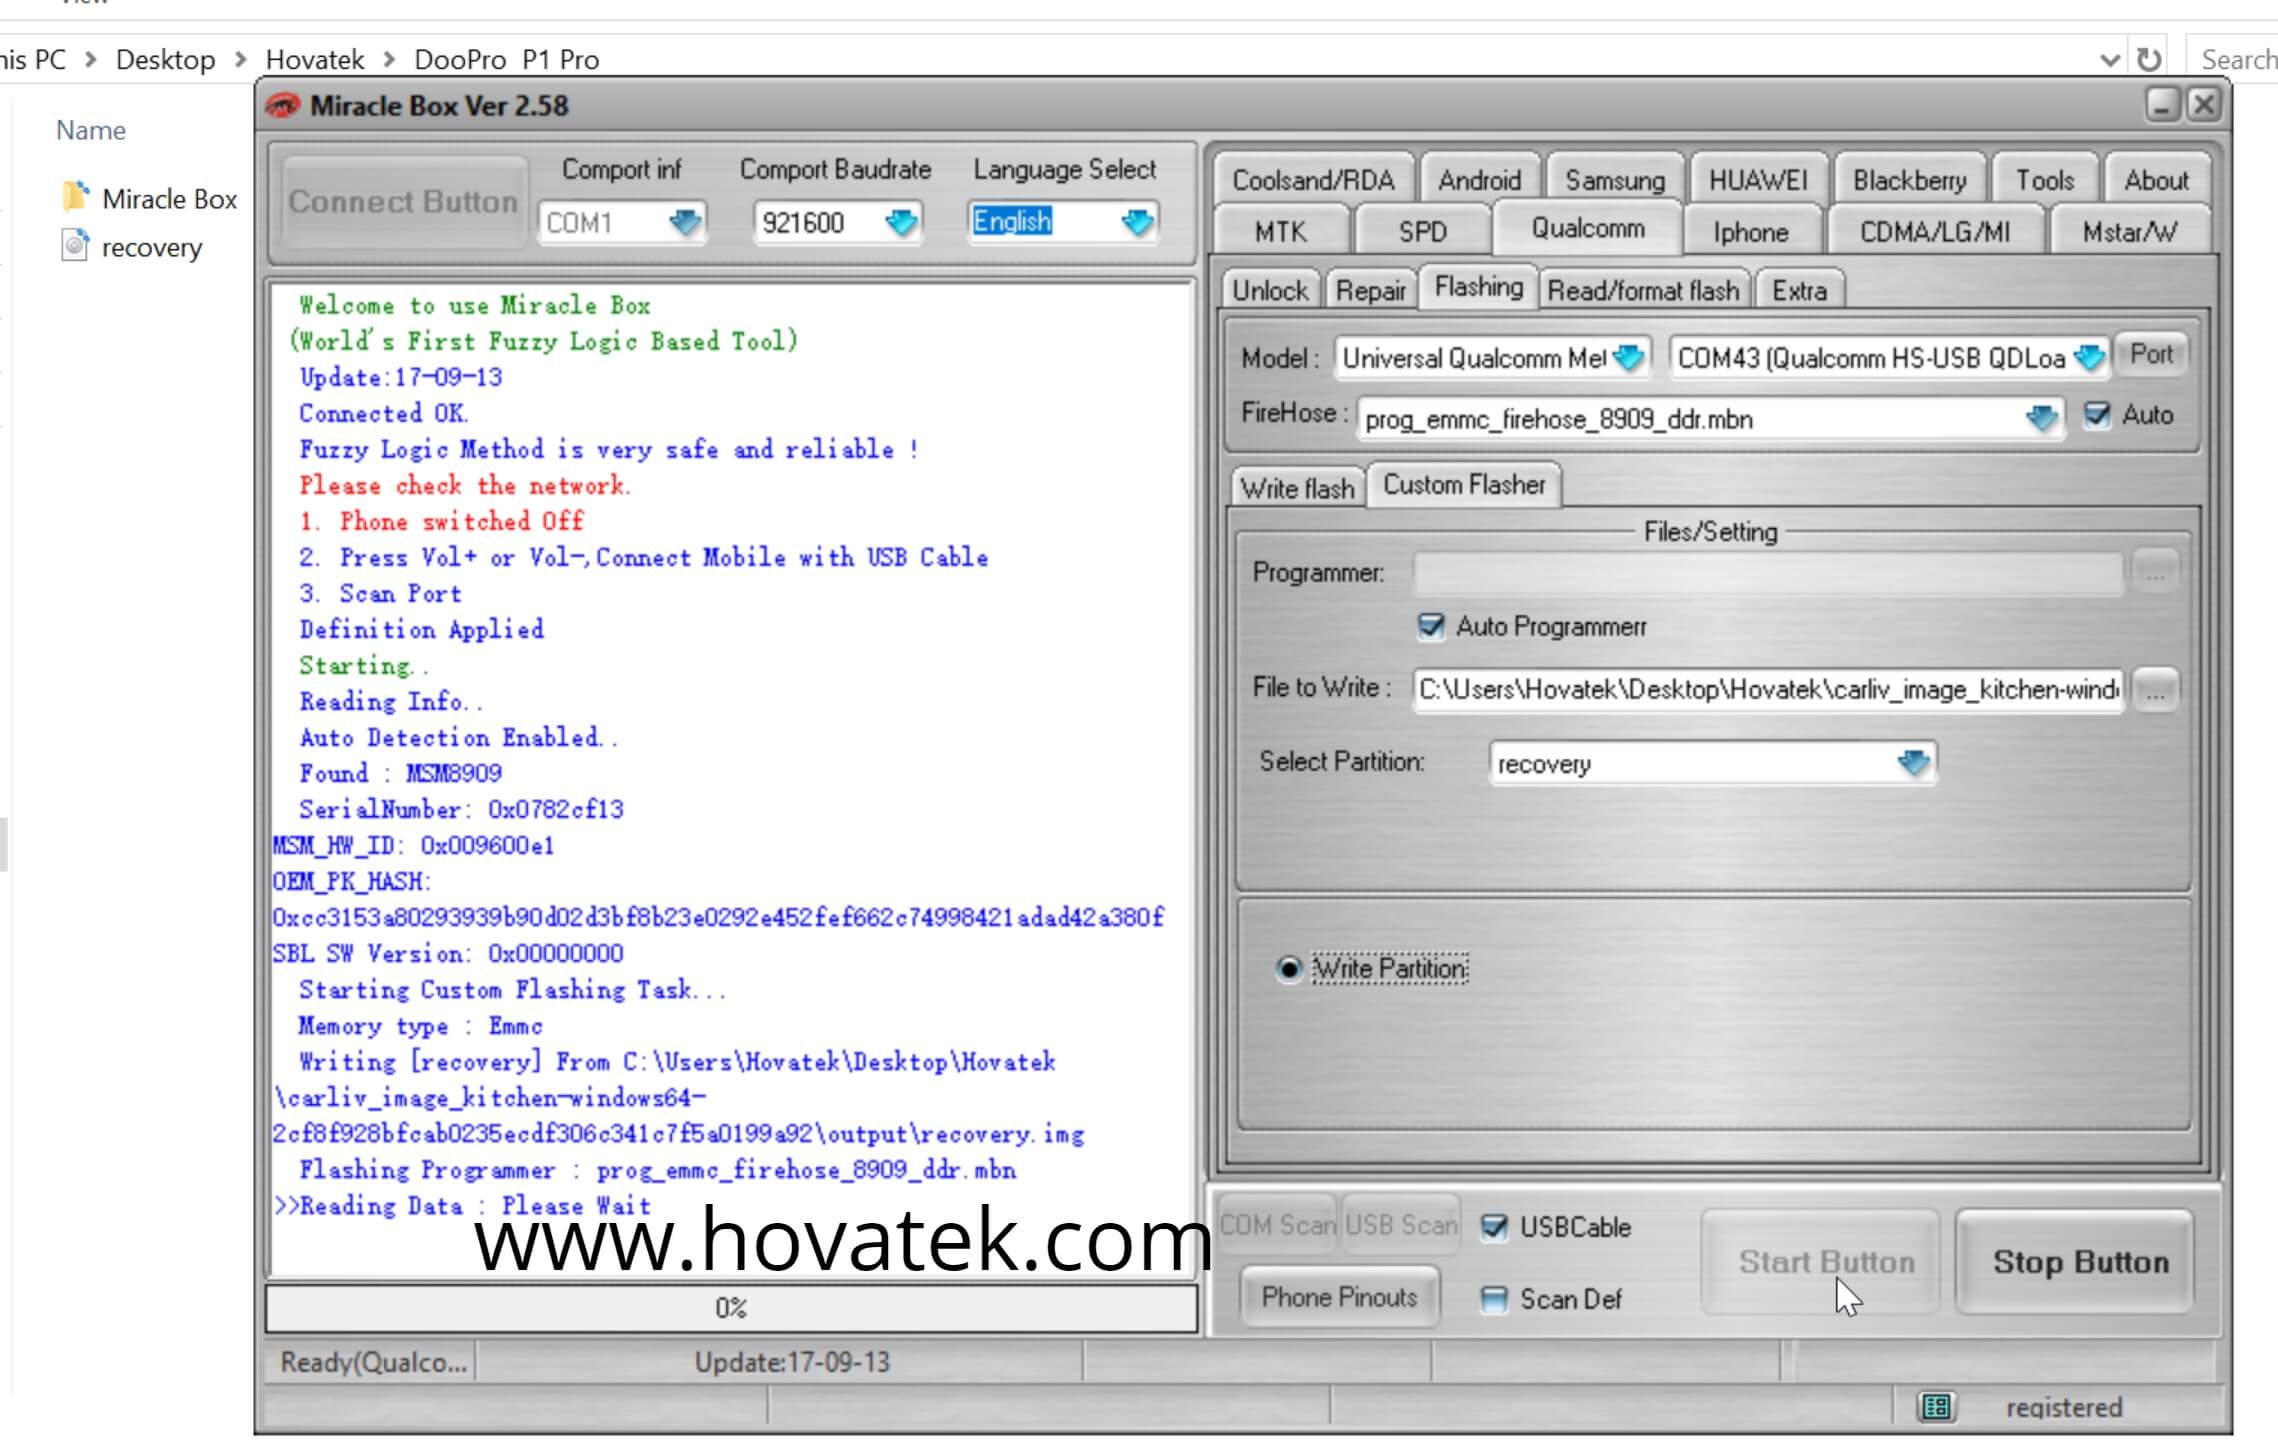Click the Explorer refresh icon

(2149, 59)
